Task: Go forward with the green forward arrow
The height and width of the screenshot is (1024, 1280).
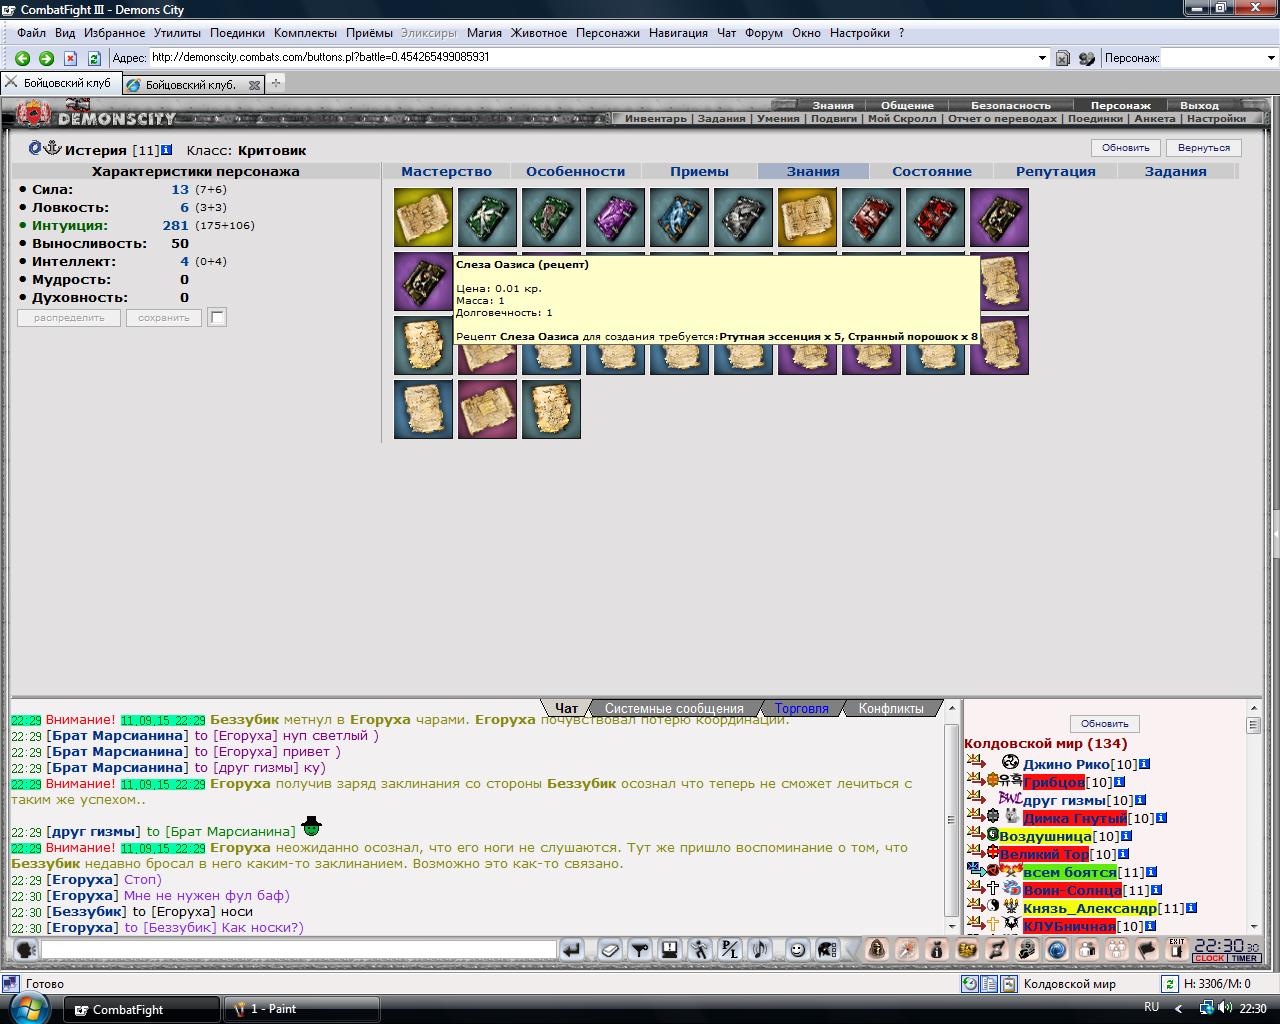Action: (x=46, y=58)
